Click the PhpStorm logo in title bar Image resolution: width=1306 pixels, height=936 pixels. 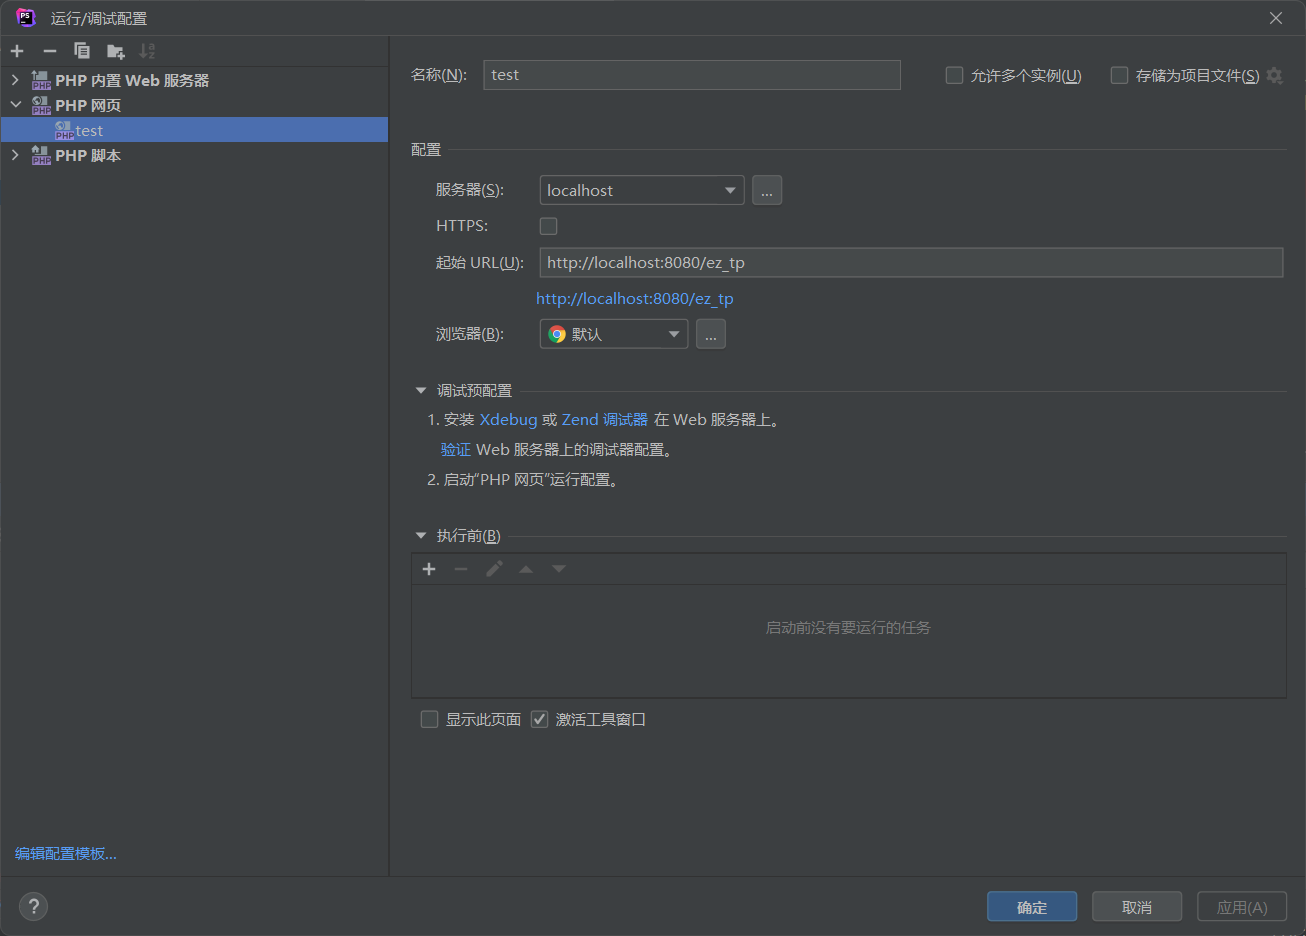[x=25, y=17]
